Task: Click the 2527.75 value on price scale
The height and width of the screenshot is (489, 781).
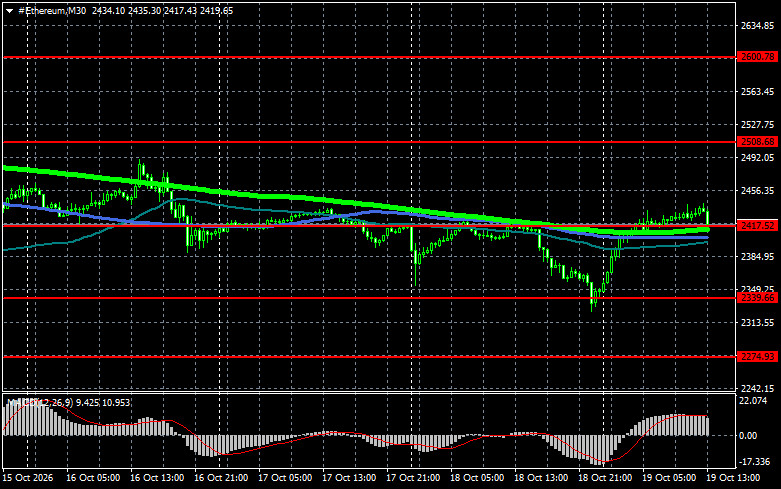Action: 757,124
